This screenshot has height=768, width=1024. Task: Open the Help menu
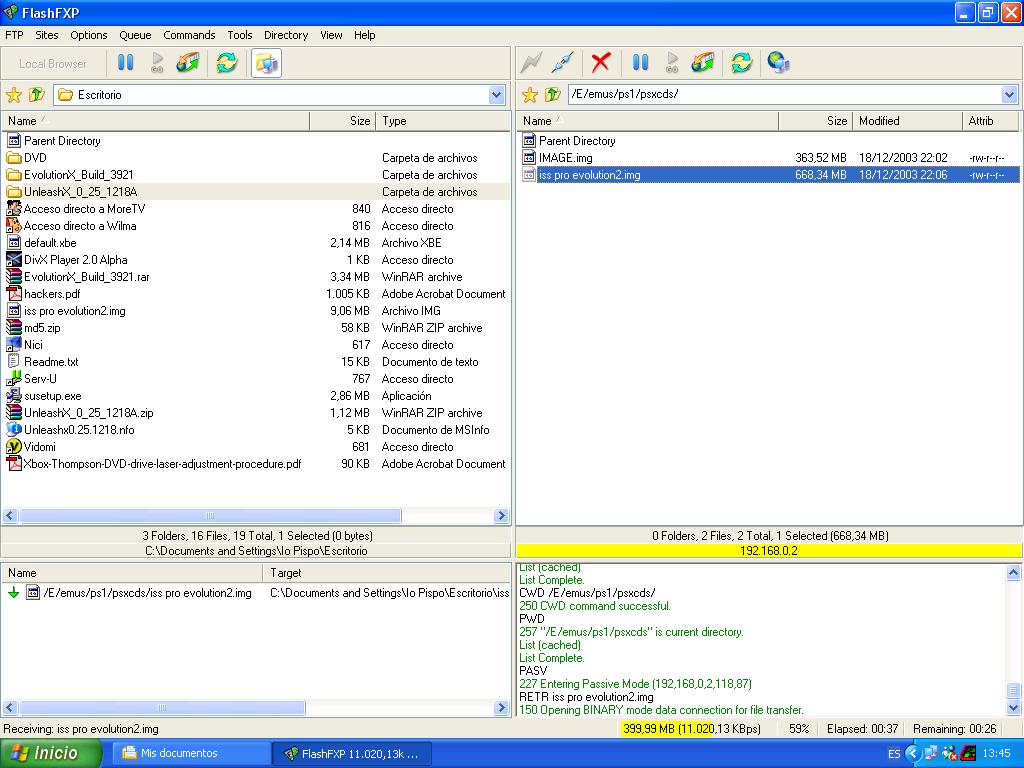pyautogui.click(x=364, y=35)
